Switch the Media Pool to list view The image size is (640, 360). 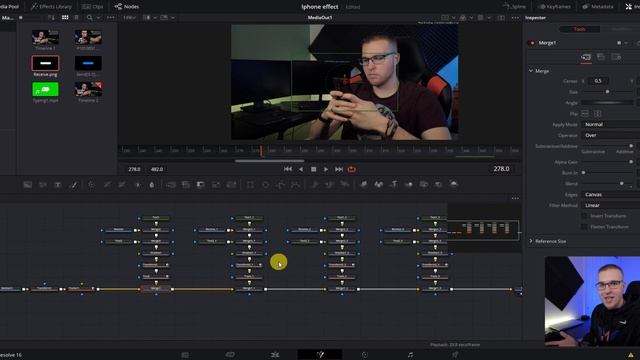point(76,18)
